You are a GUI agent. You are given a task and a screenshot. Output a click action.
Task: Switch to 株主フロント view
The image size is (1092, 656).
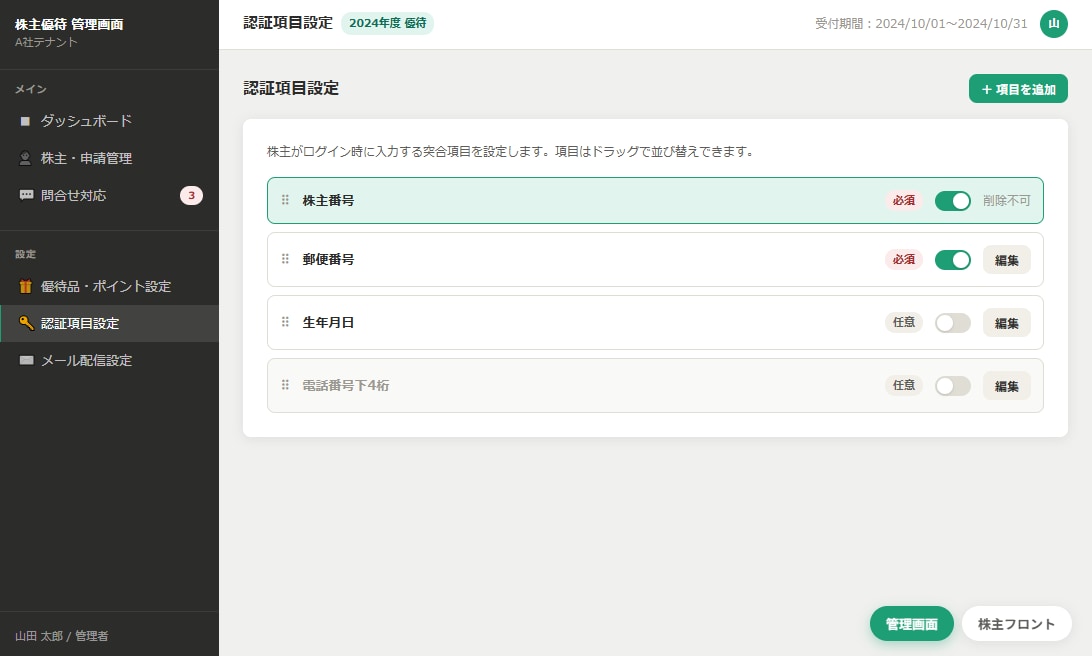(1016, 623)
